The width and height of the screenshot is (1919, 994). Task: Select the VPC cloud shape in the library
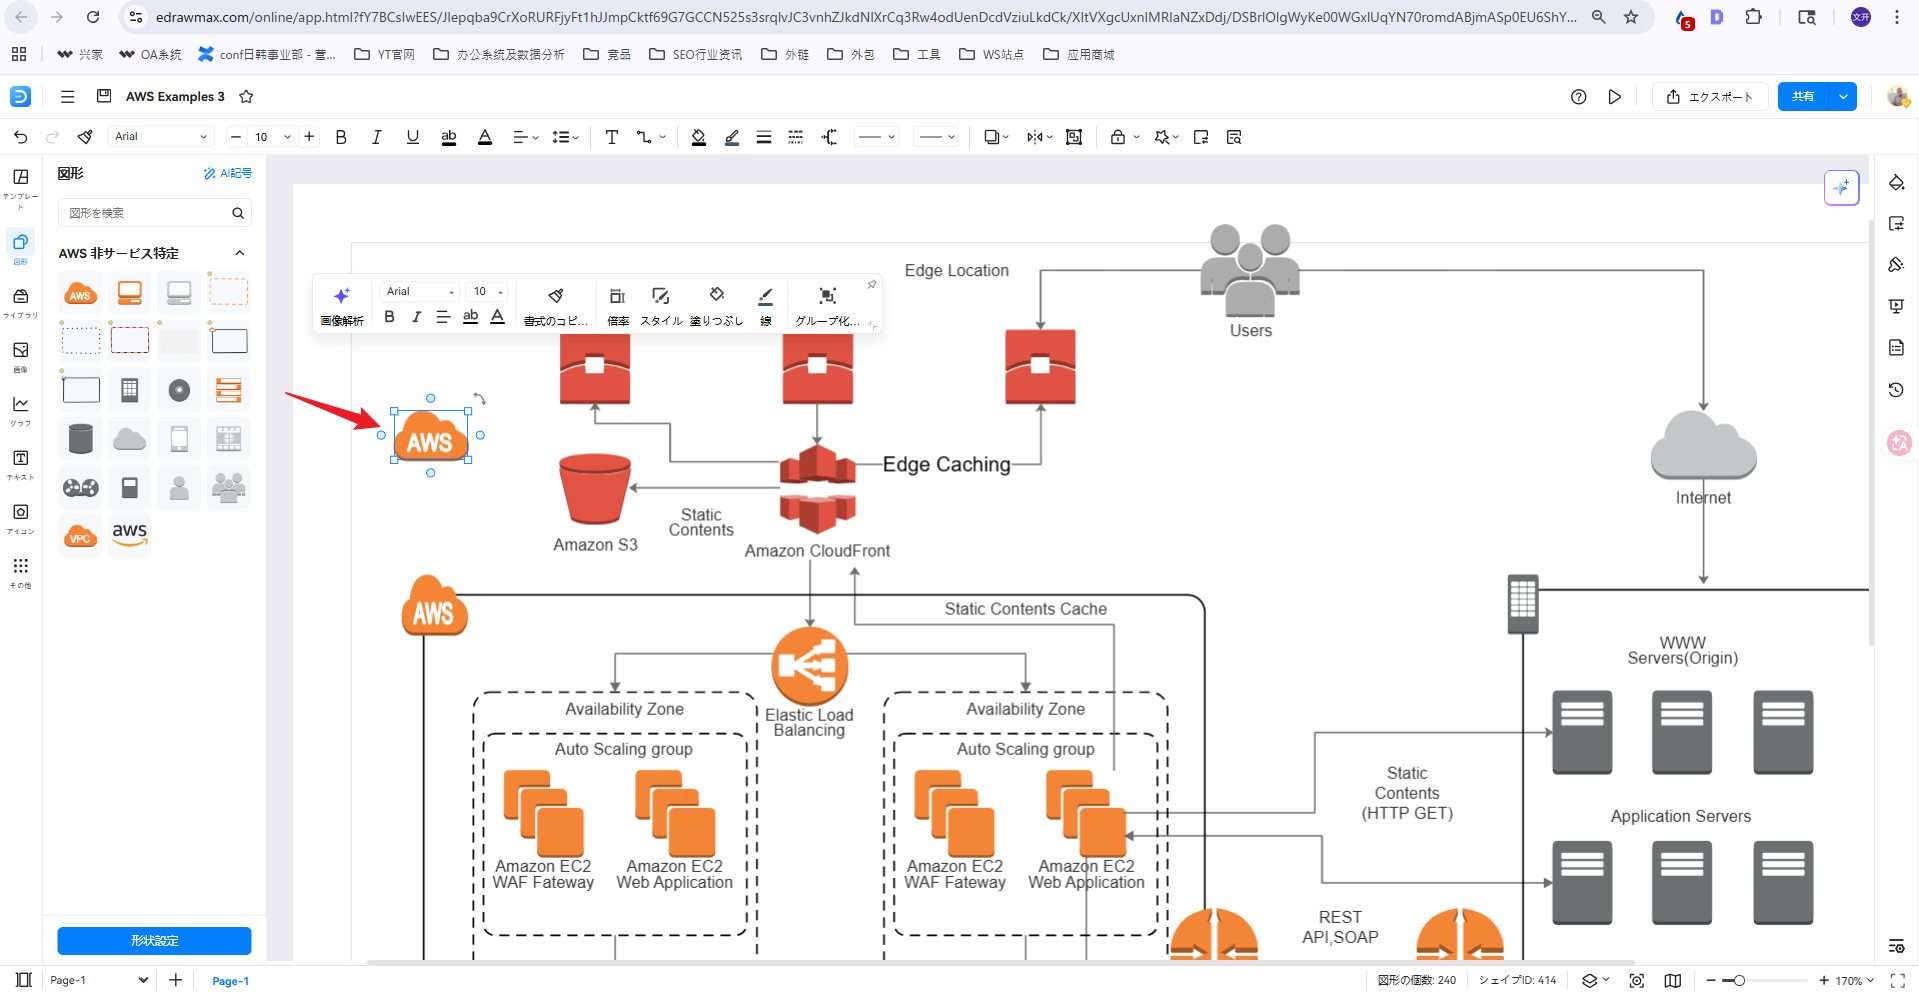(x=80, y=537)
